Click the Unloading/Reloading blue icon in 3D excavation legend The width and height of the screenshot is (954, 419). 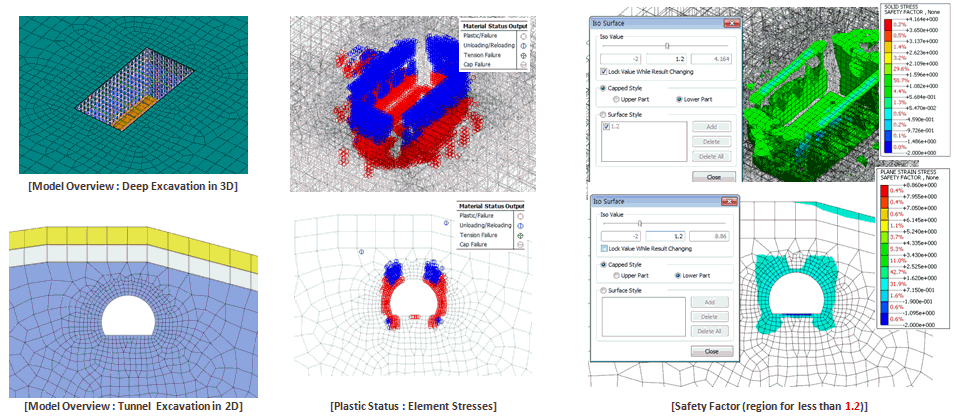(523, 45)
